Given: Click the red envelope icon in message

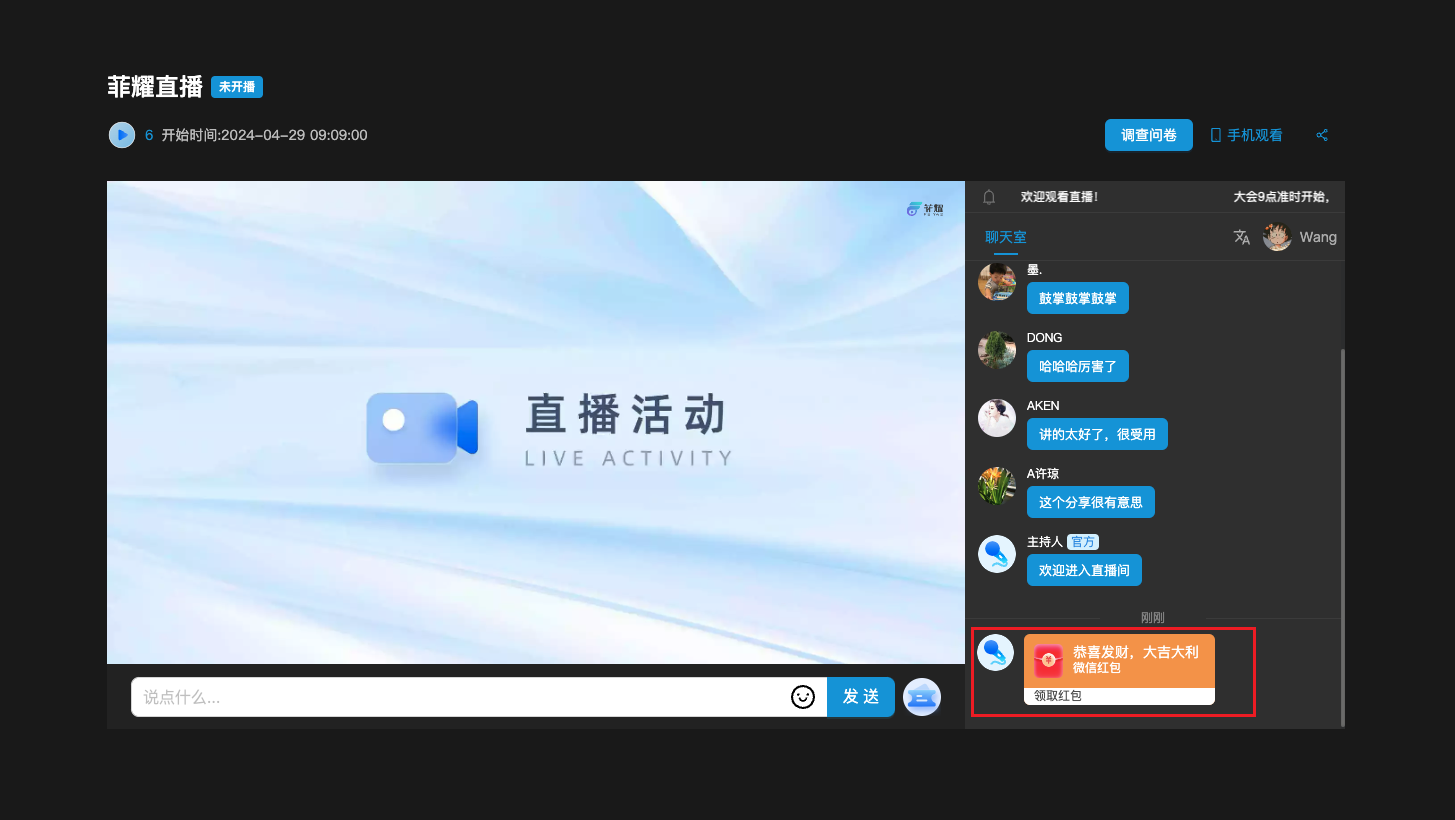Looking at the screenshot, I should tap(1049, 660).
